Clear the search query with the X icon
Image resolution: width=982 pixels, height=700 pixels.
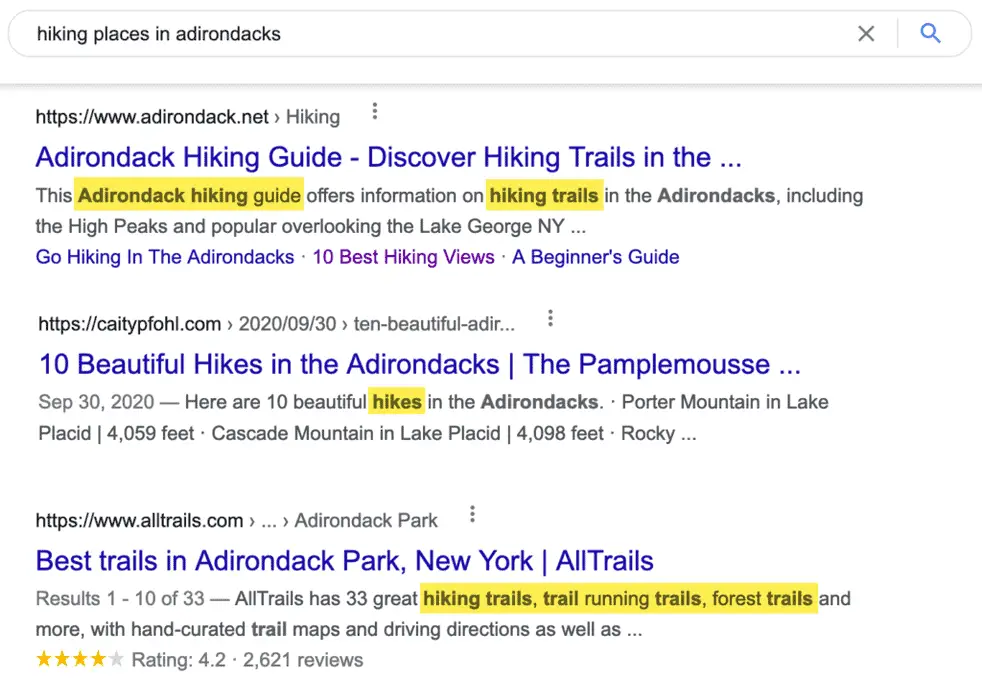(866, 33)
